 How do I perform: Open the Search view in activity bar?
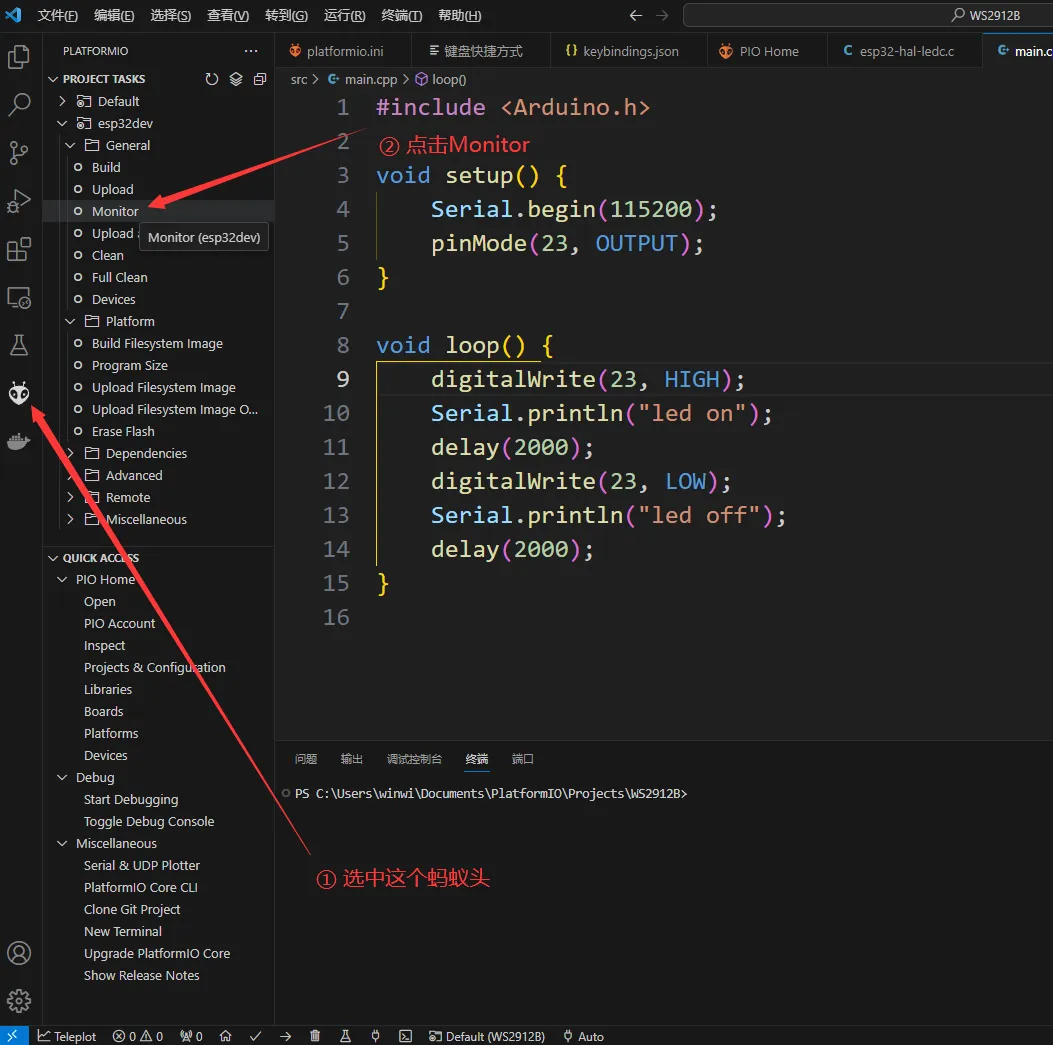point(19,105)
